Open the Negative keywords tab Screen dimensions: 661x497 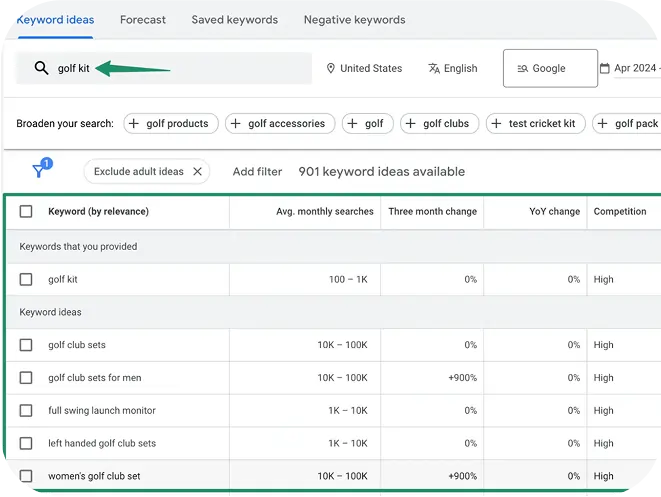pos(354,20)
